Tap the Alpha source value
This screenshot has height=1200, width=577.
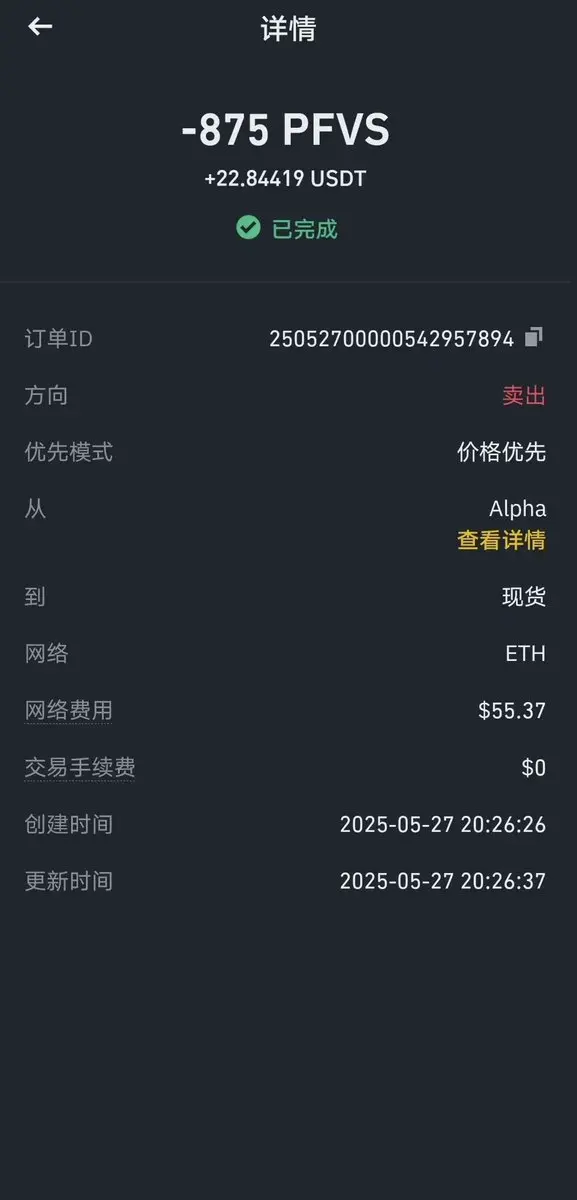[518, 509]
